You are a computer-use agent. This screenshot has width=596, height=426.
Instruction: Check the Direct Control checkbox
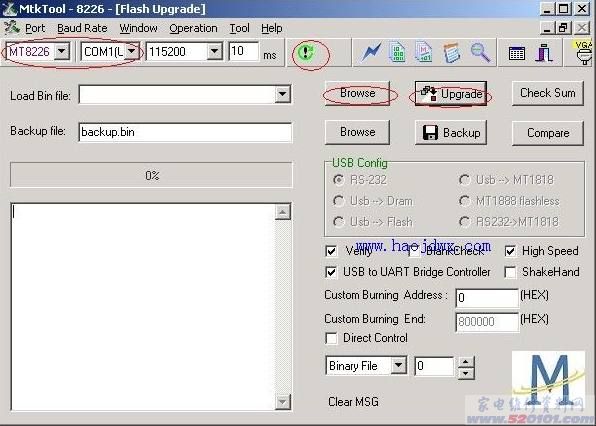pos(331,338)
